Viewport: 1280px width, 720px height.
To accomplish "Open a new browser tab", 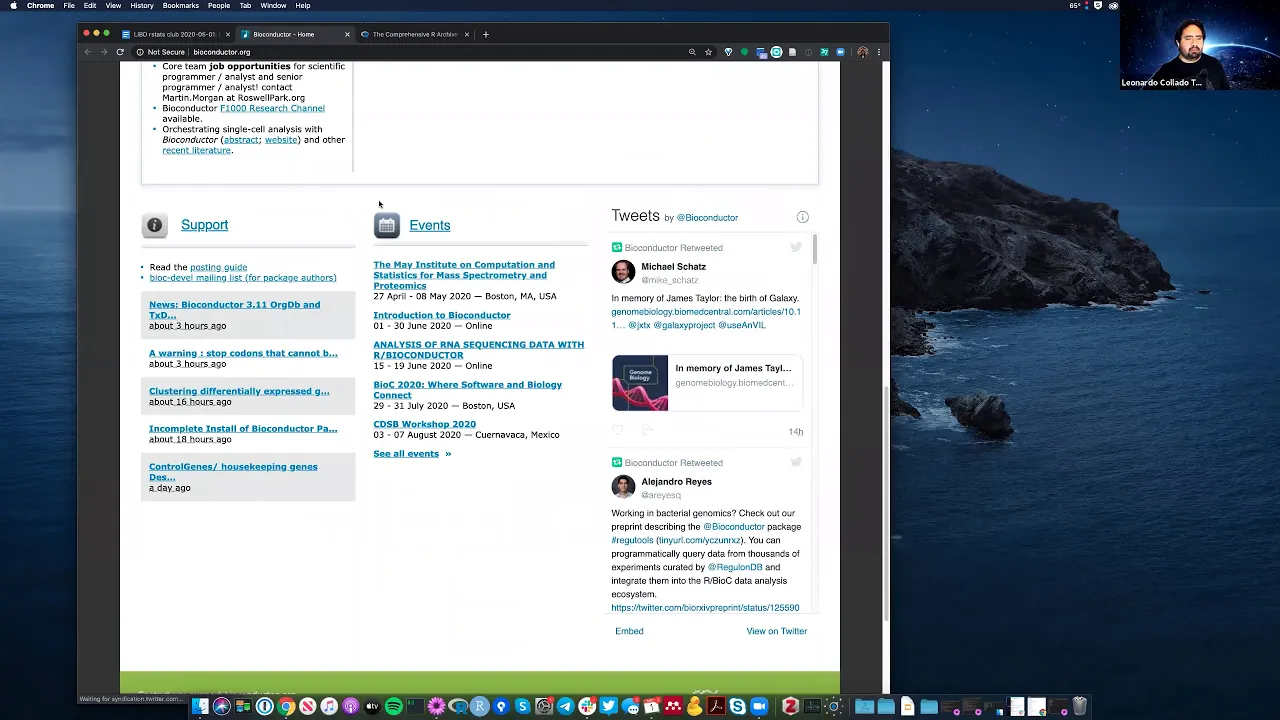I will [486, 34].
